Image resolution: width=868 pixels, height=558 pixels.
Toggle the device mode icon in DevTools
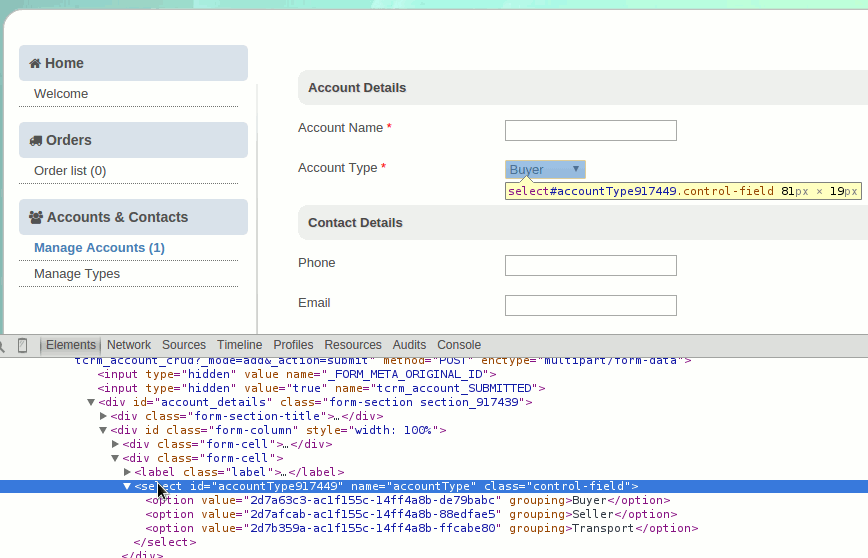click(x=23, y=345)
